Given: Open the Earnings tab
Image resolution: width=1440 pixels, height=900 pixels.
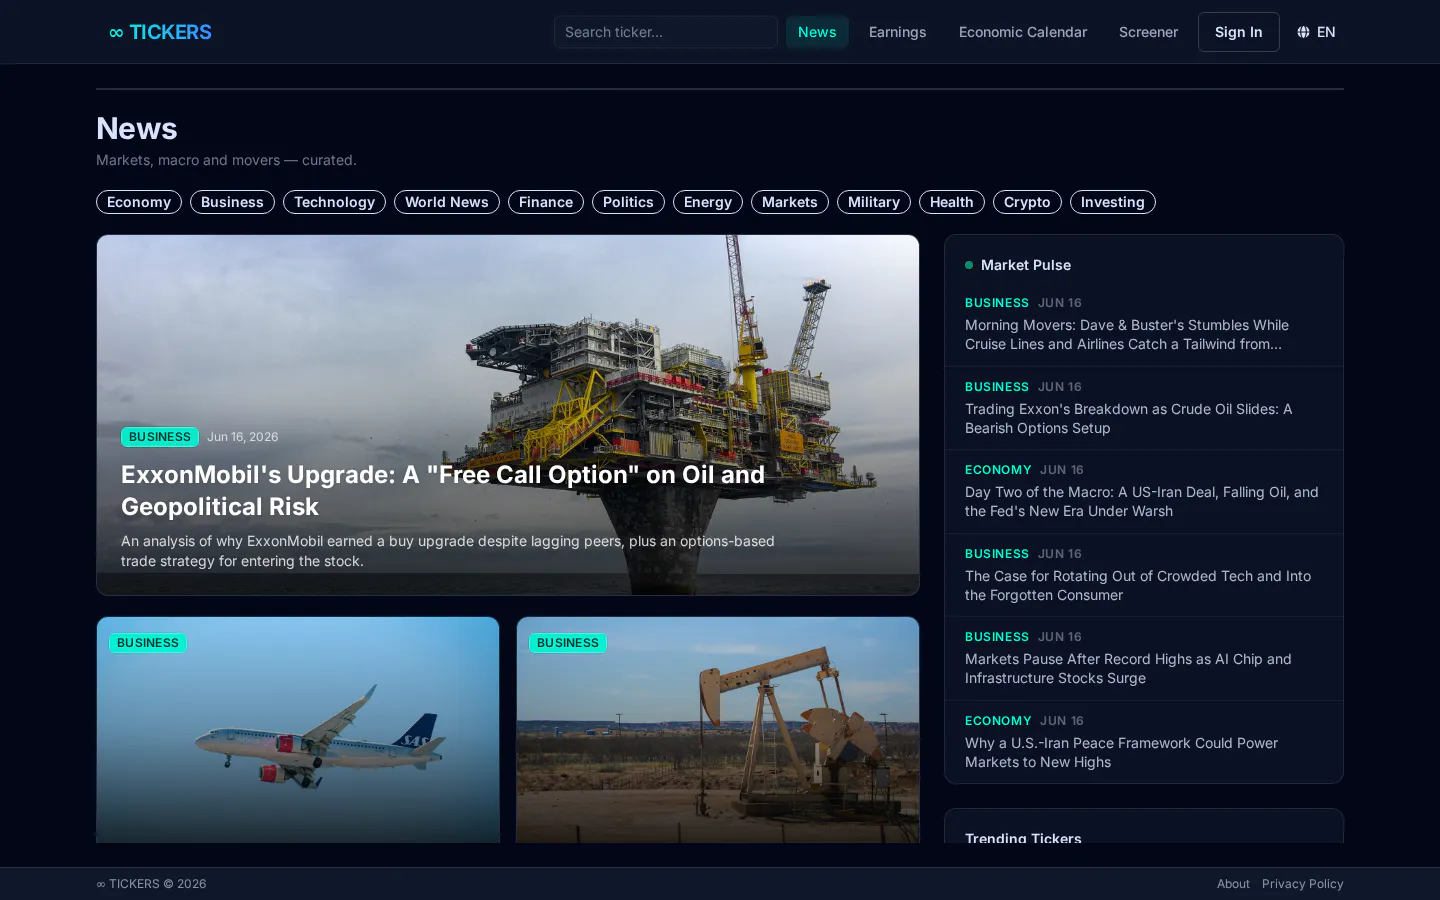Looking at the screenshot, I should point(897,32).
